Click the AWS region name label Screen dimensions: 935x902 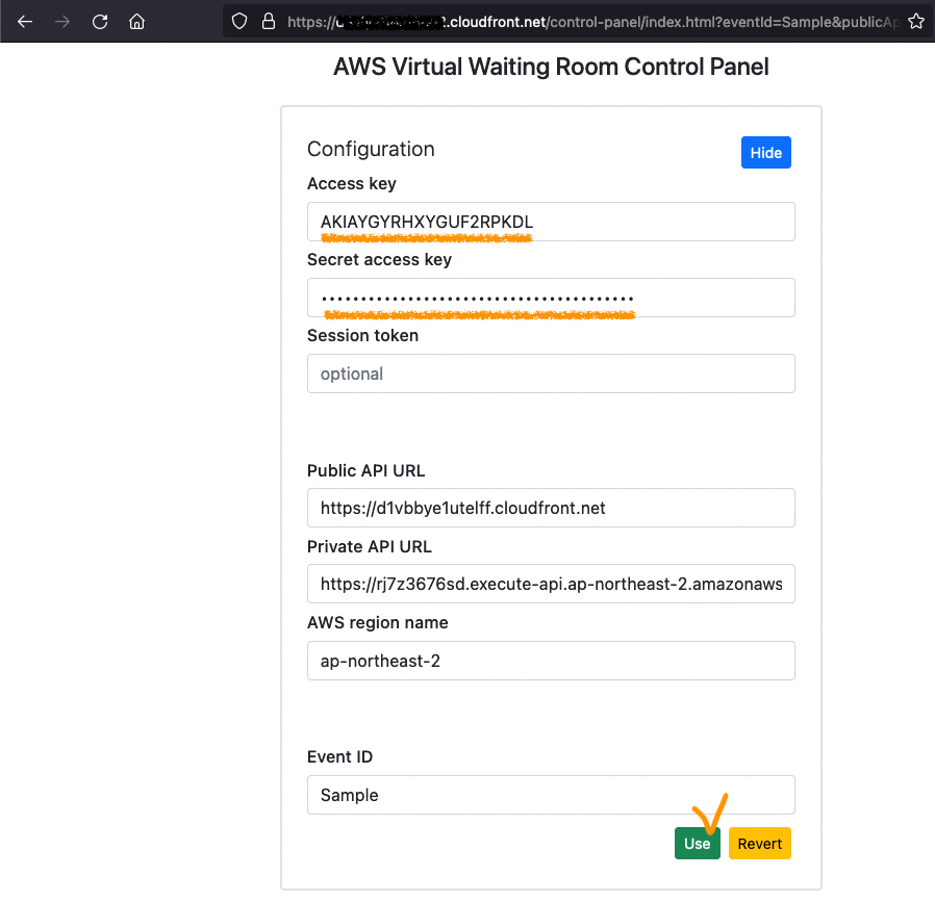tap(377, 623)
